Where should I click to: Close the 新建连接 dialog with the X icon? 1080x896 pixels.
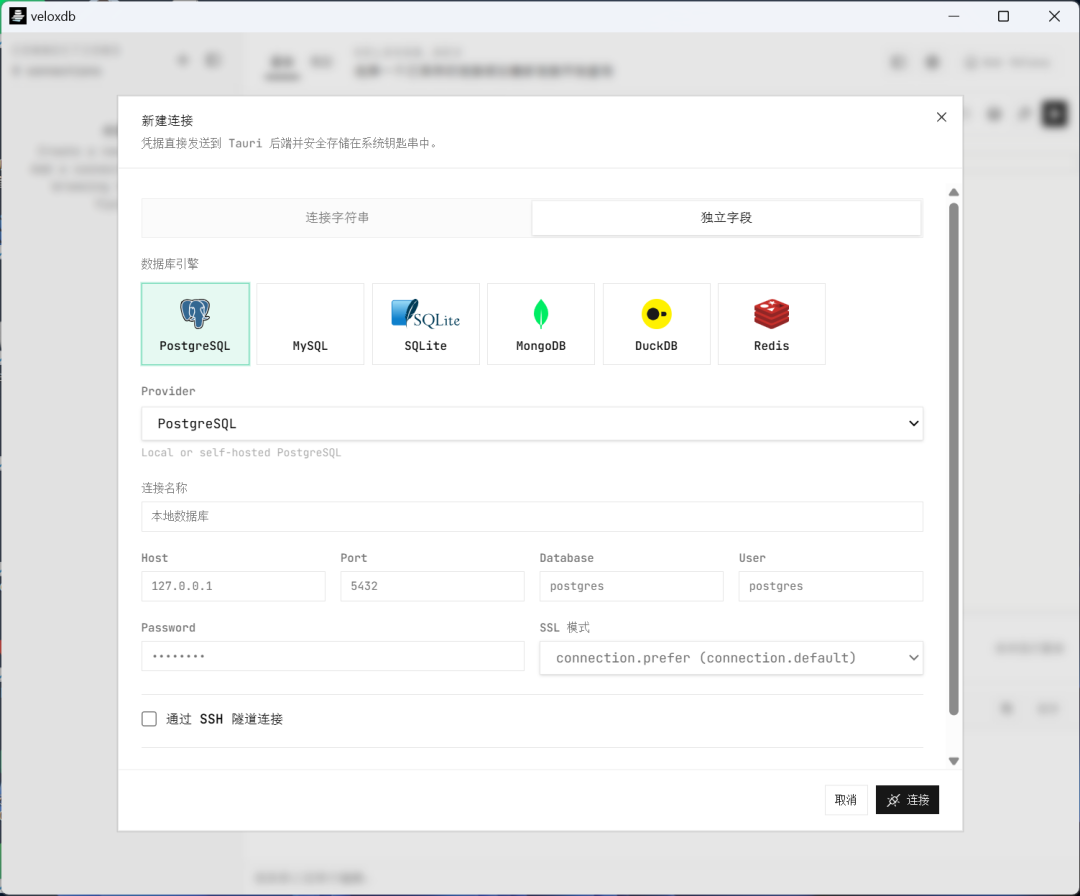(x=942, y=117)
